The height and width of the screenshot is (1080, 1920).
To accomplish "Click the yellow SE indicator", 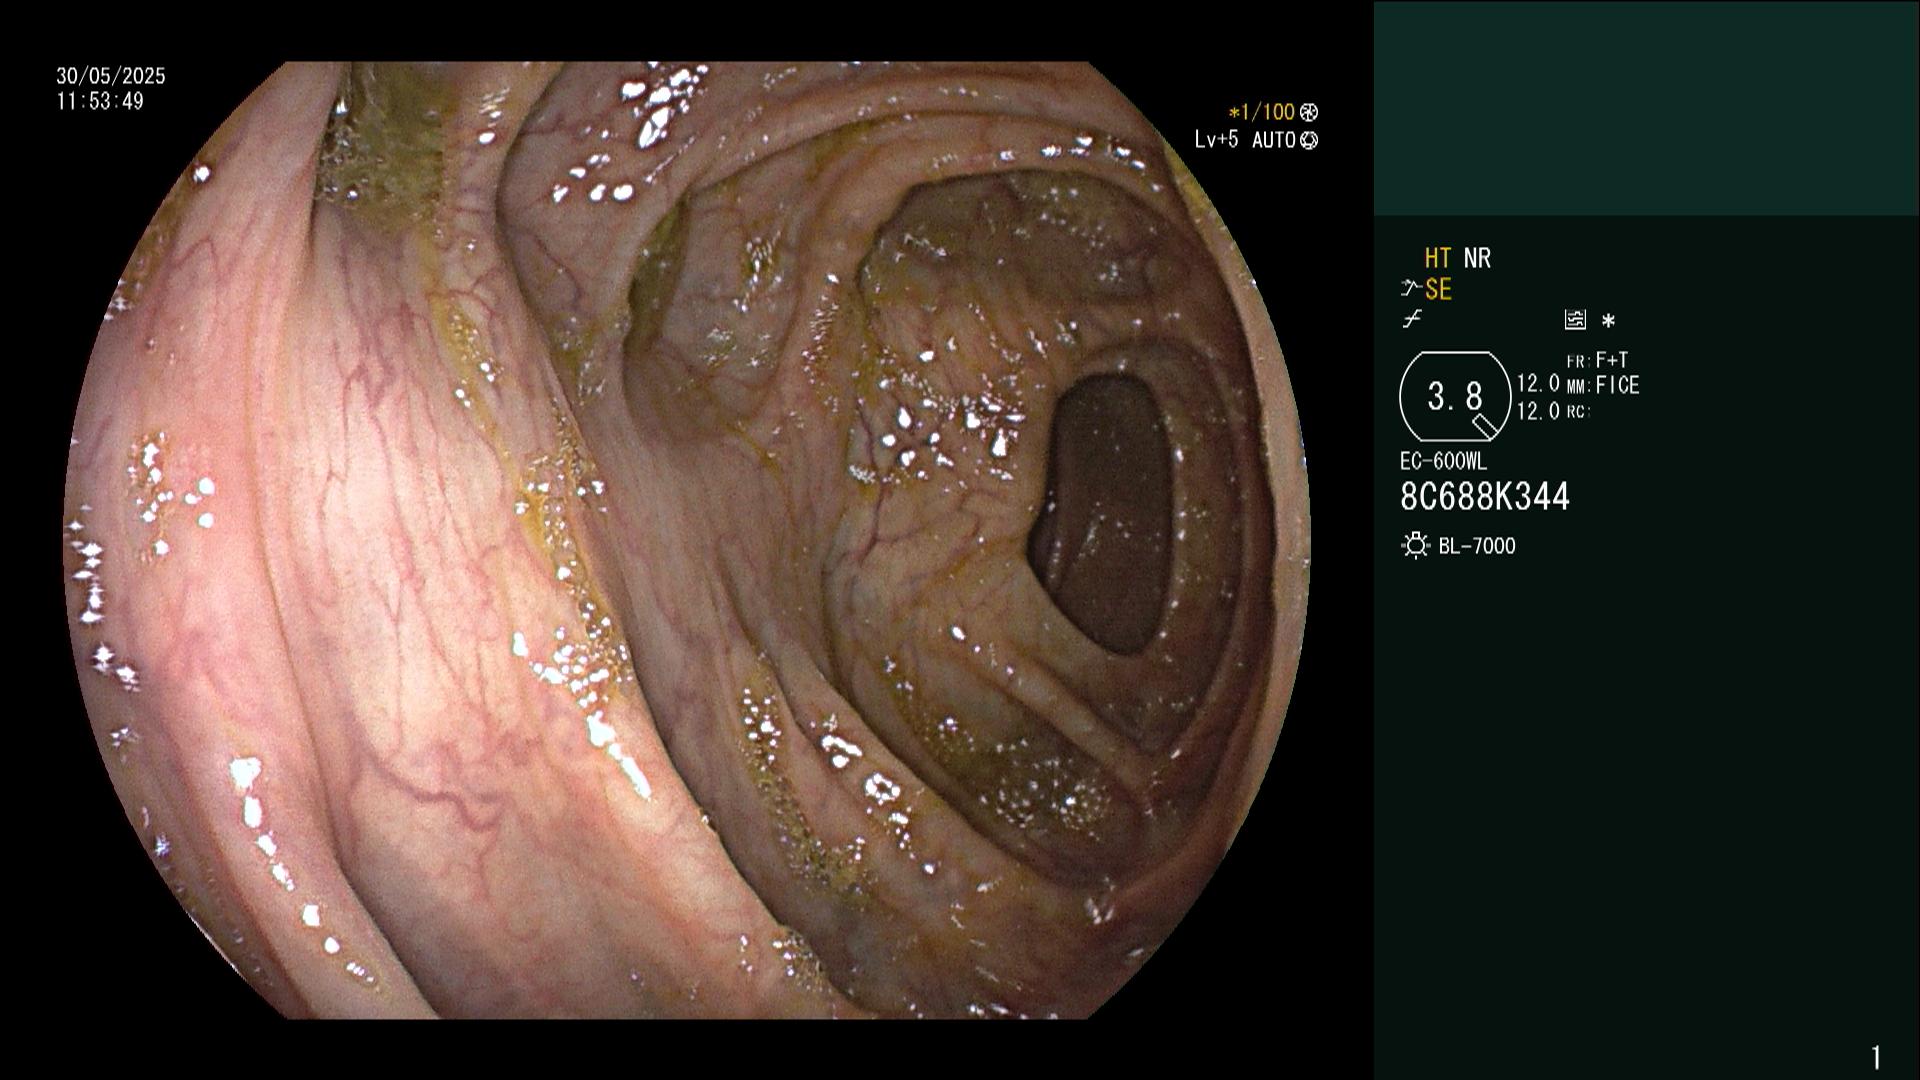I will click(x=1438, y=290).
